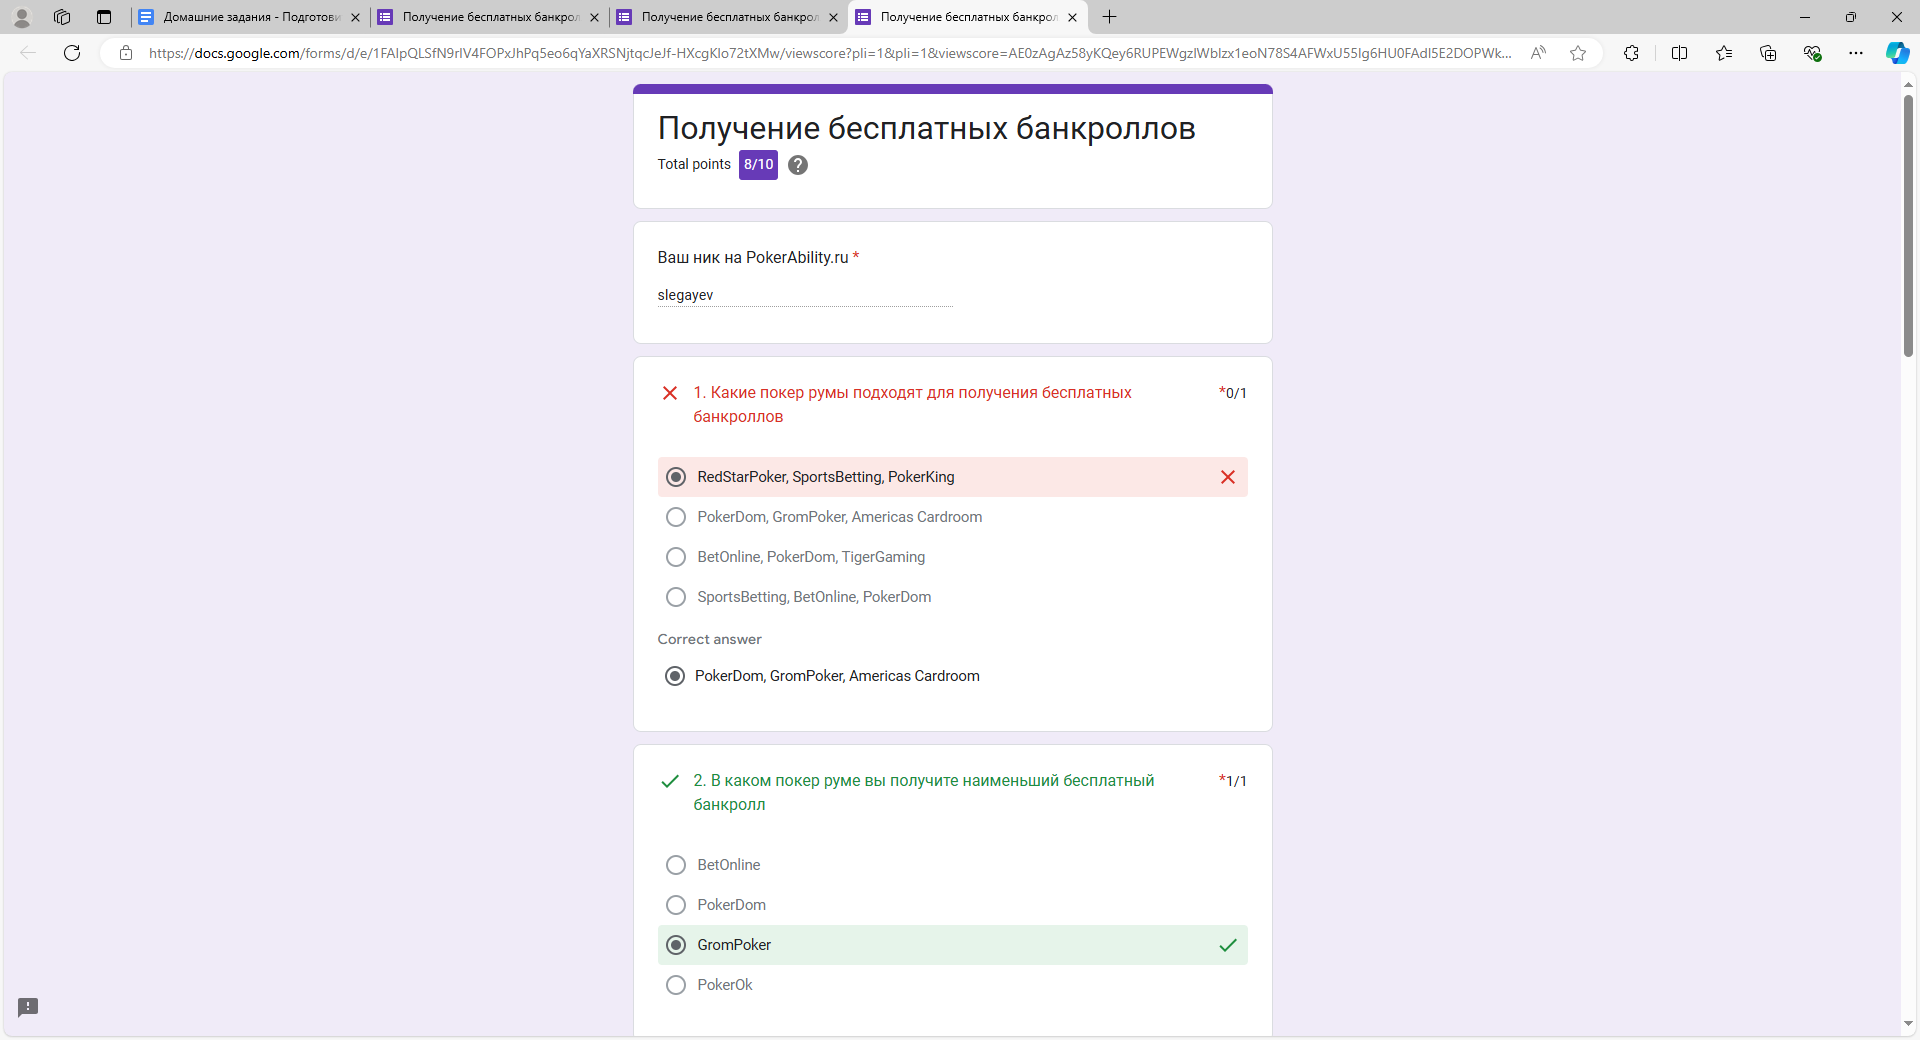This screenshot has height=1040, width=1920.
Task: Open Collections icon
Action: (x=1768, y=53)
